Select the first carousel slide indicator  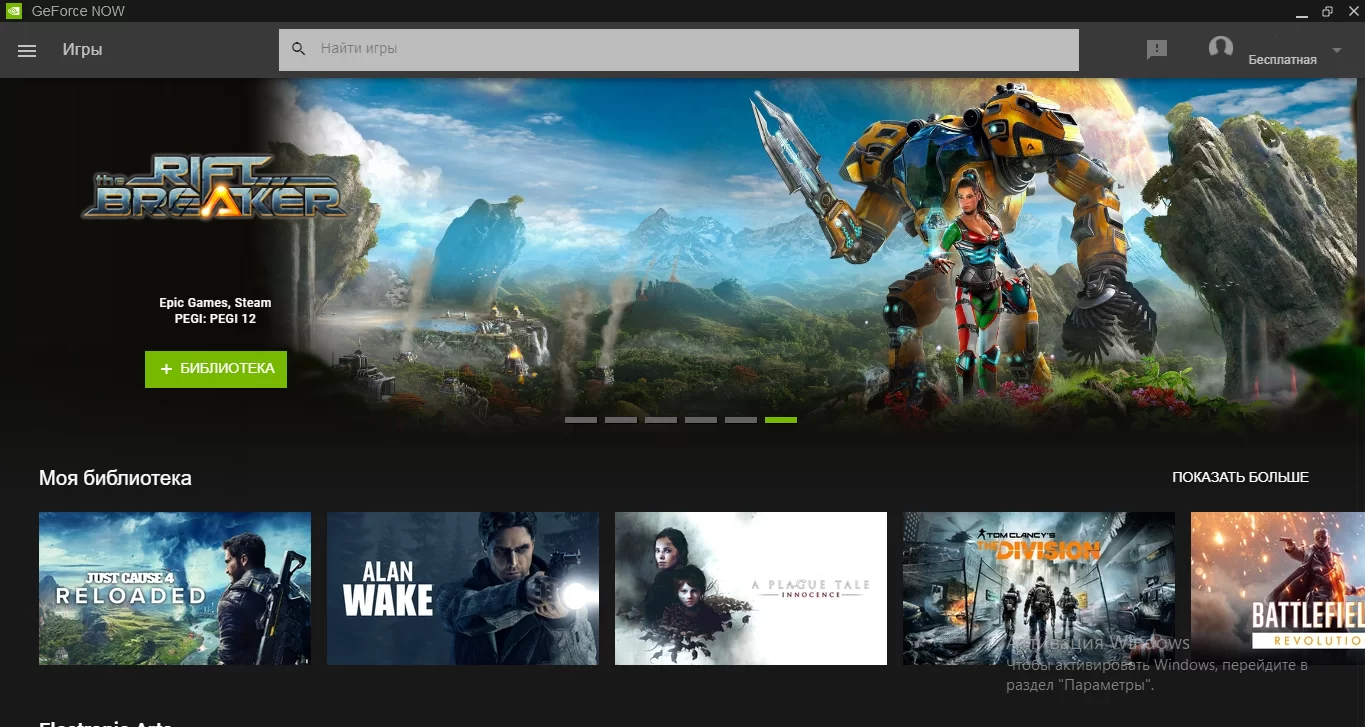581,420
